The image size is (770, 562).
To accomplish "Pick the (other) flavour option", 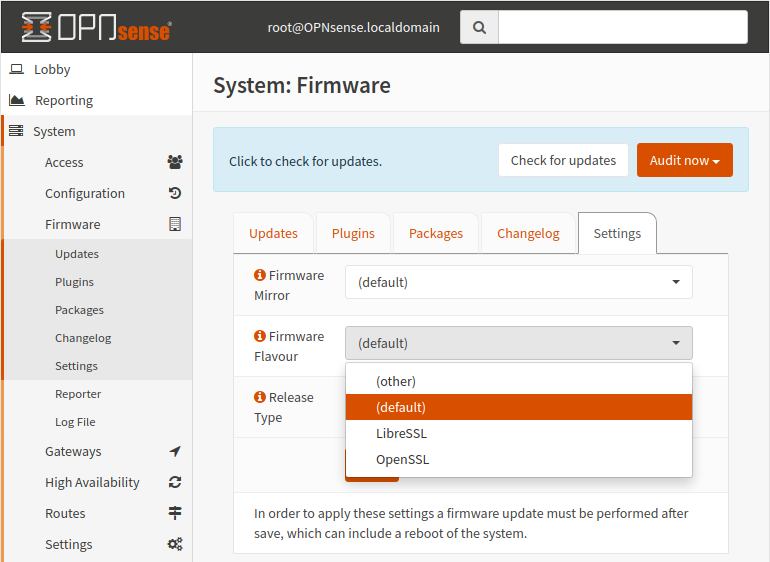I will (396, 381).
